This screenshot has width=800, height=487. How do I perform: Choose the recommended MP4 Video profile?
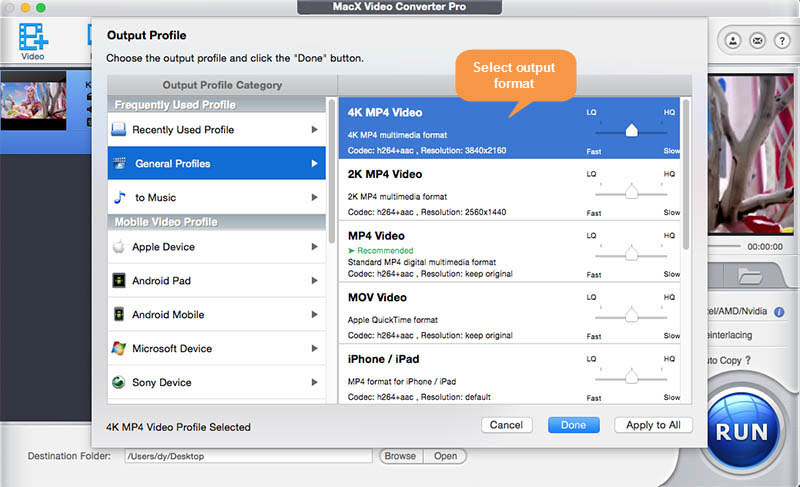point(509,251)
